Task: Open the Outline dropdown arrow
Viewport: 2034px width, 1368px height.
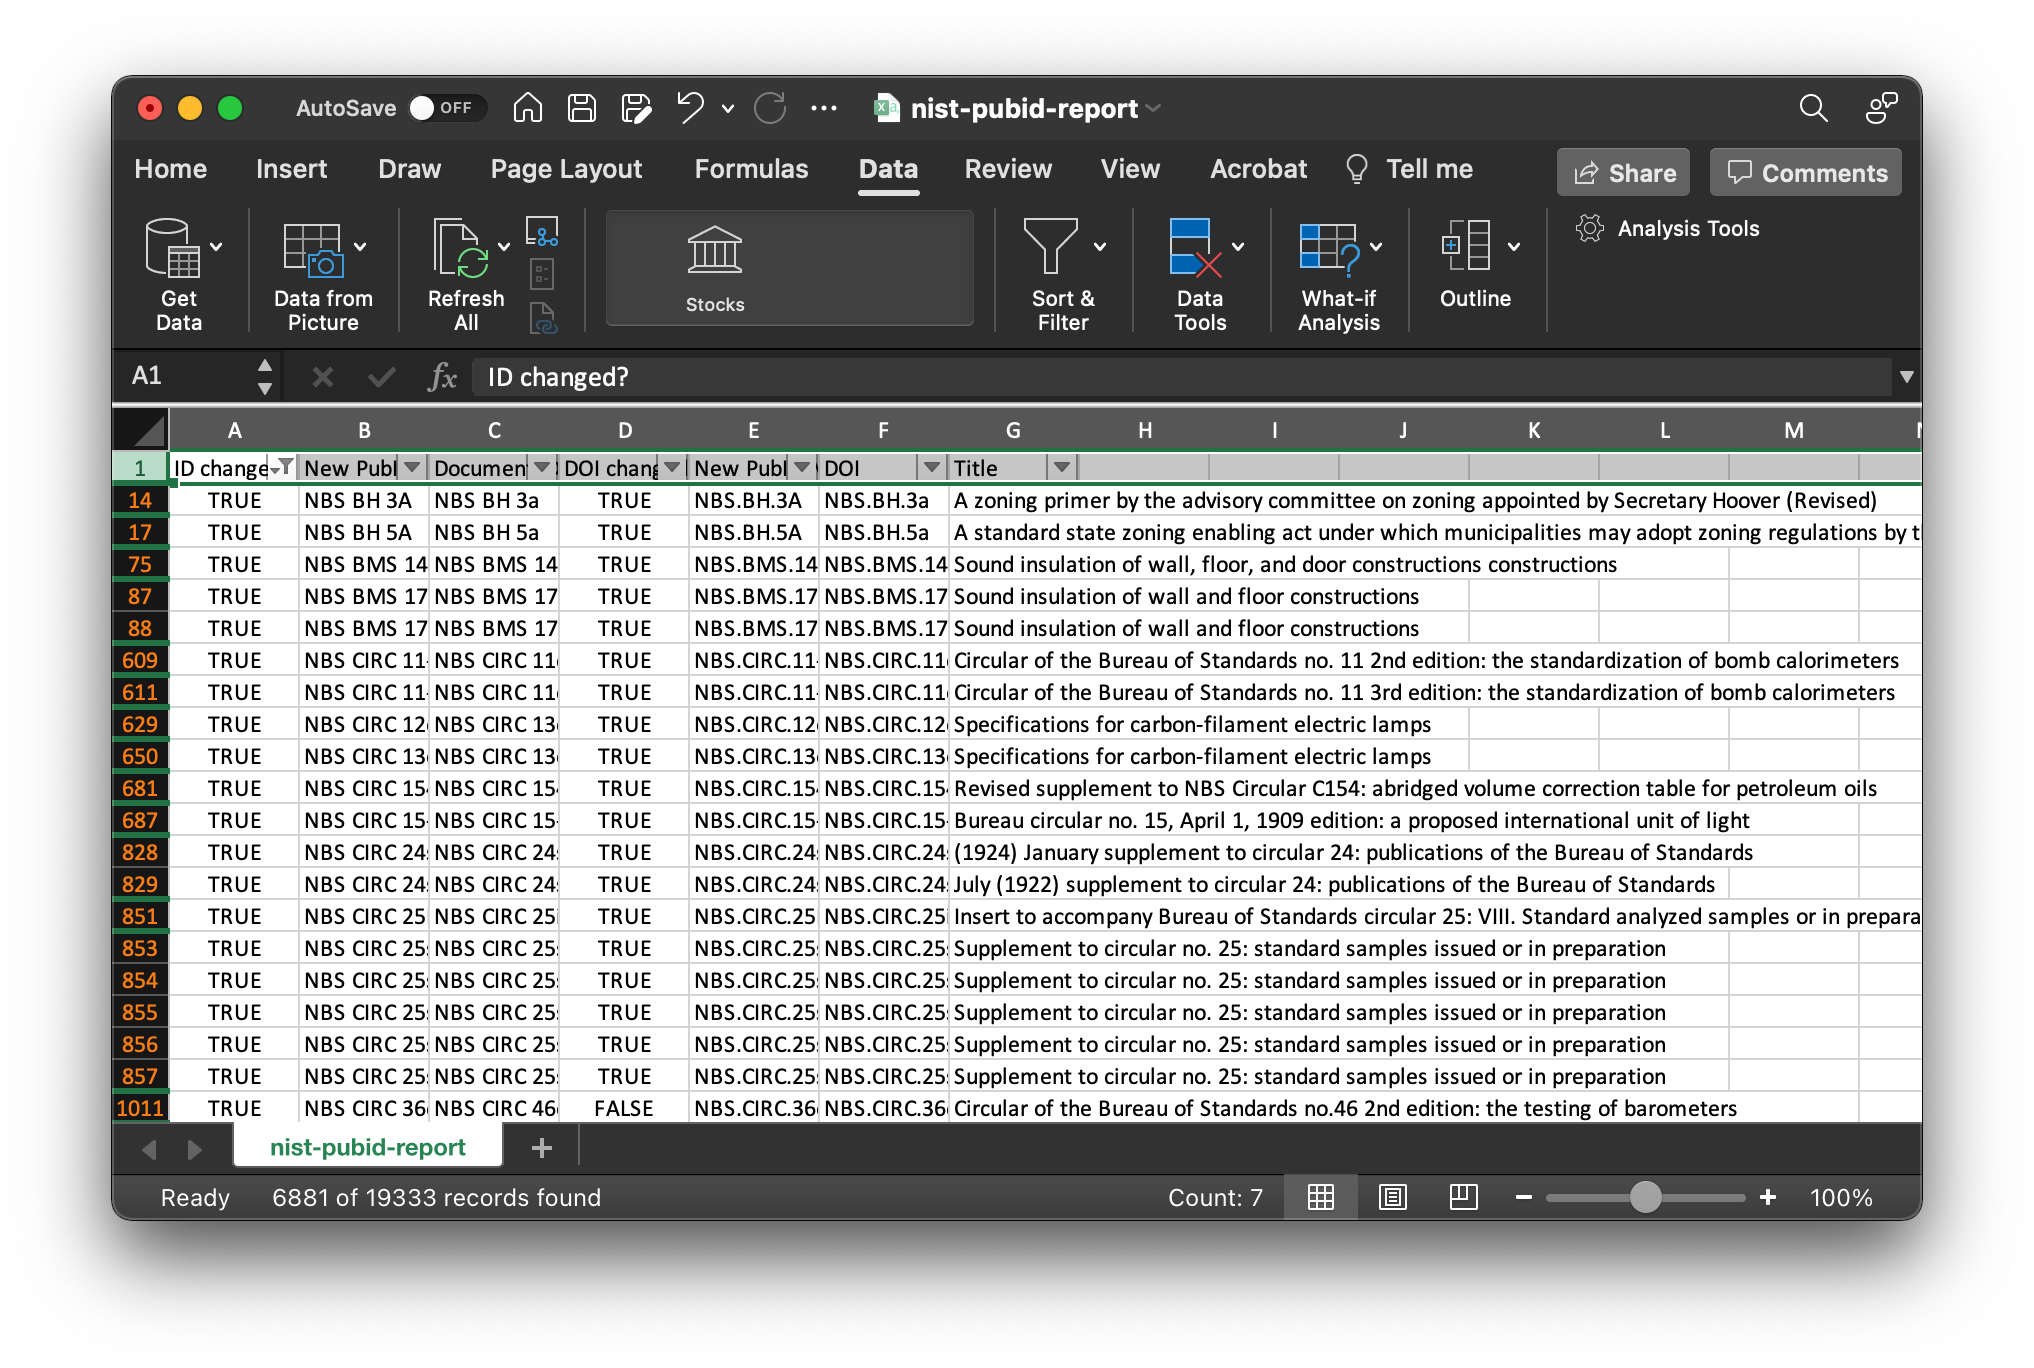Action: tap(1514, 247)
